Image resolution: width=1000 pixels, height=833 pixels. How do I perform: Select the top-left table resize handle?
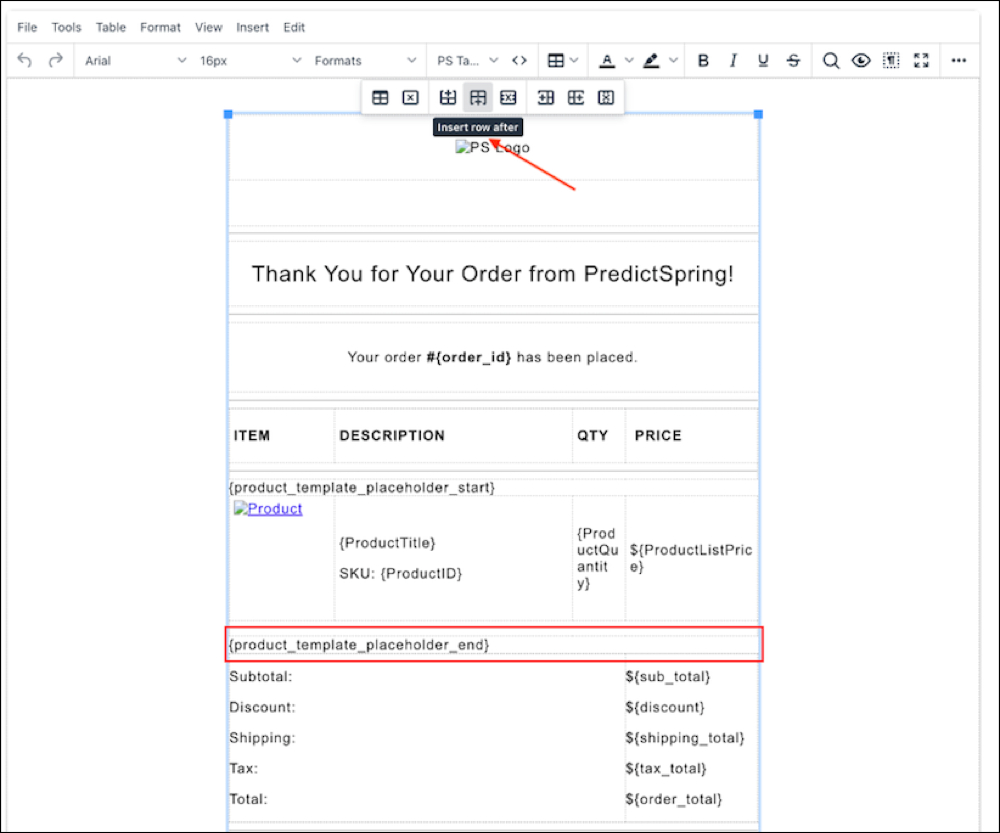pos(228,114)
